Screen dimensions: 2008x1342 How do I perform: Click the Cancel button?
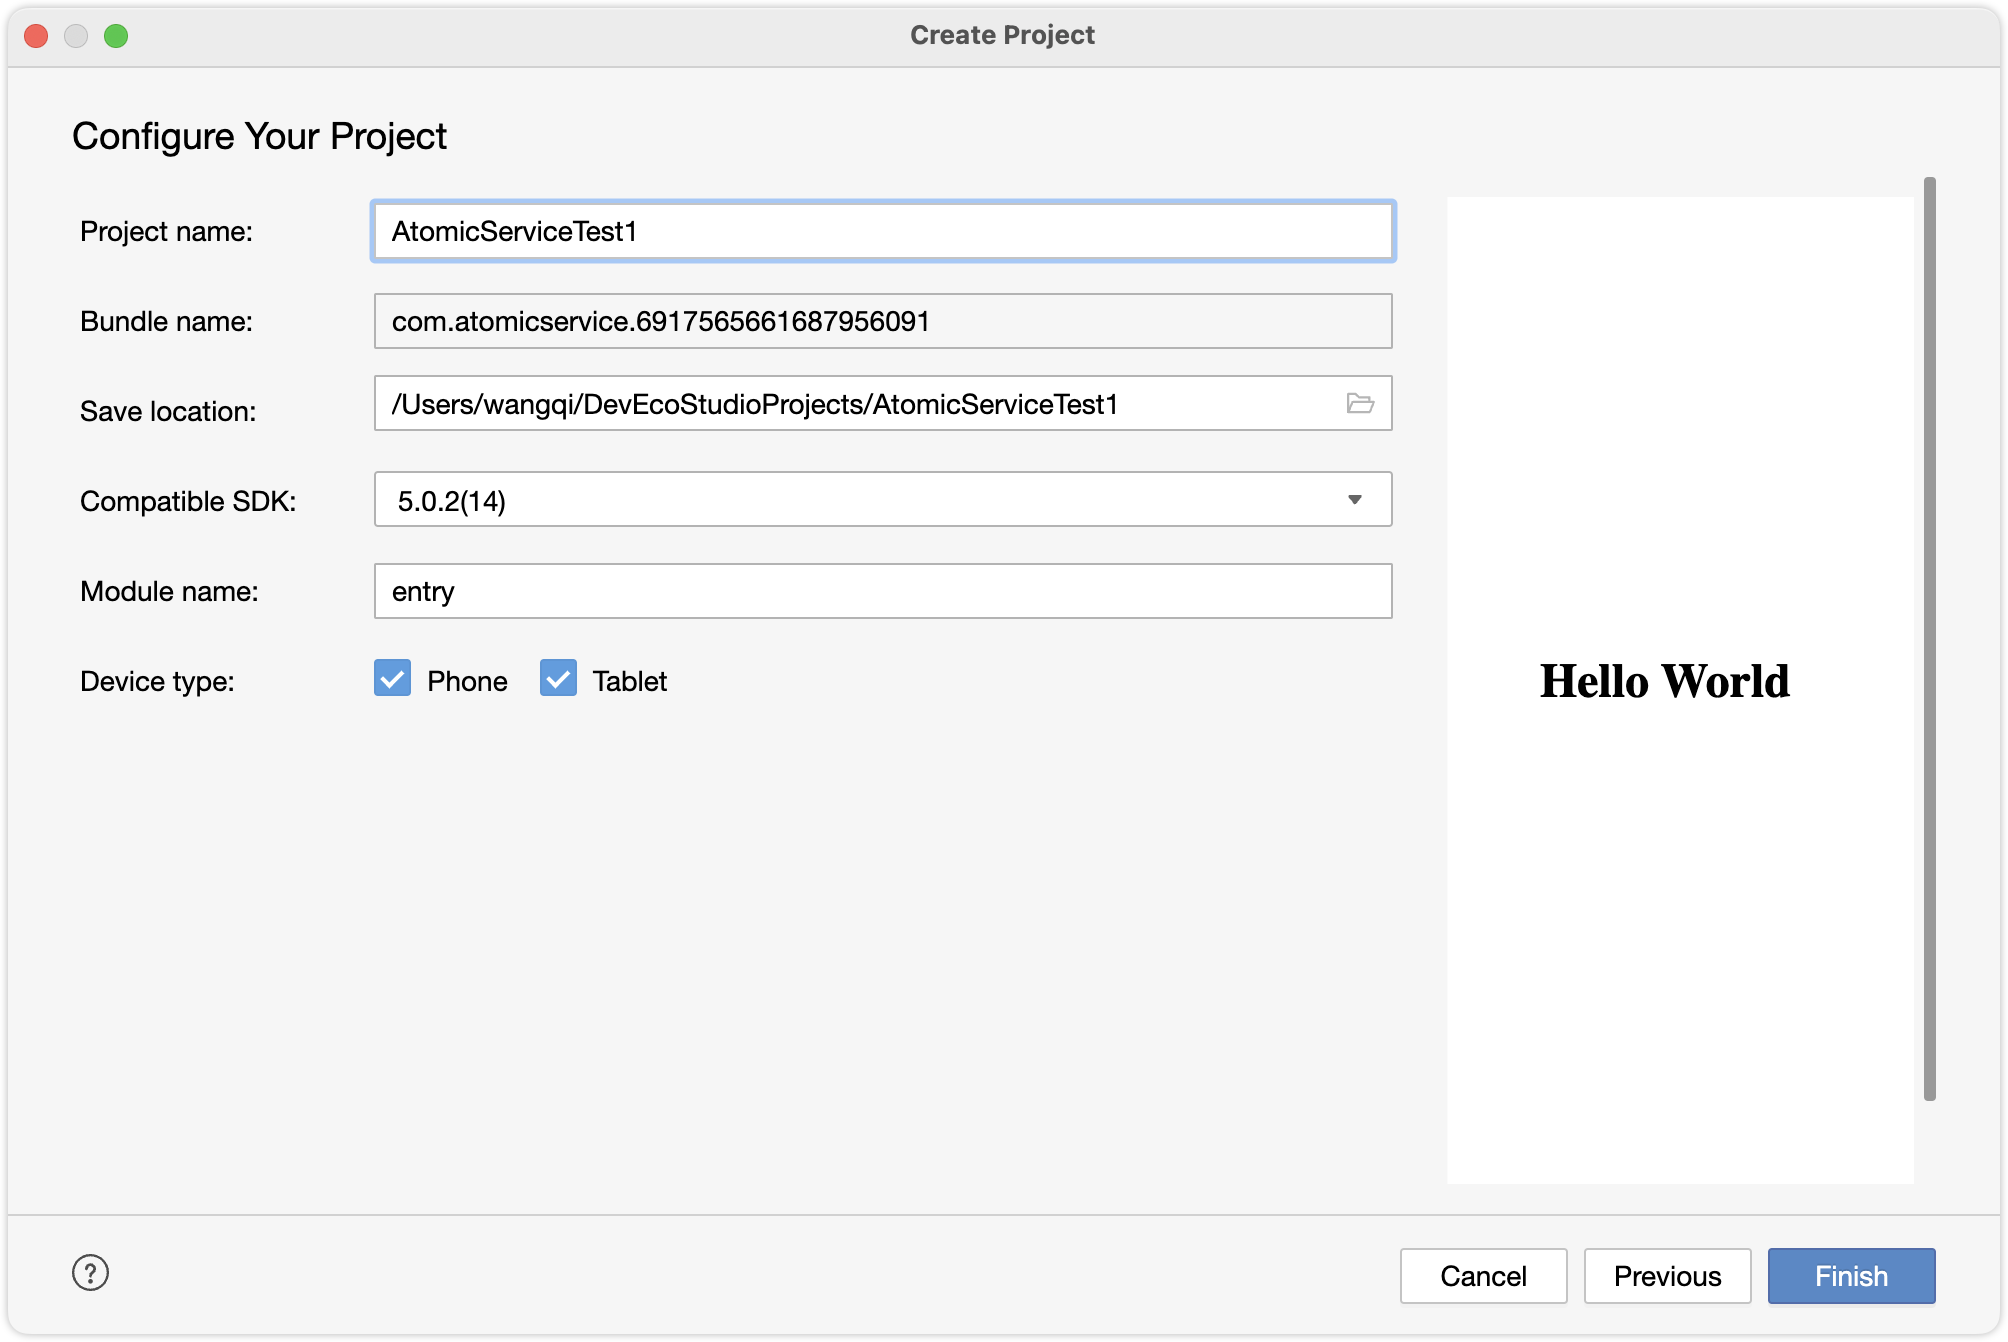[1483, 1275]
